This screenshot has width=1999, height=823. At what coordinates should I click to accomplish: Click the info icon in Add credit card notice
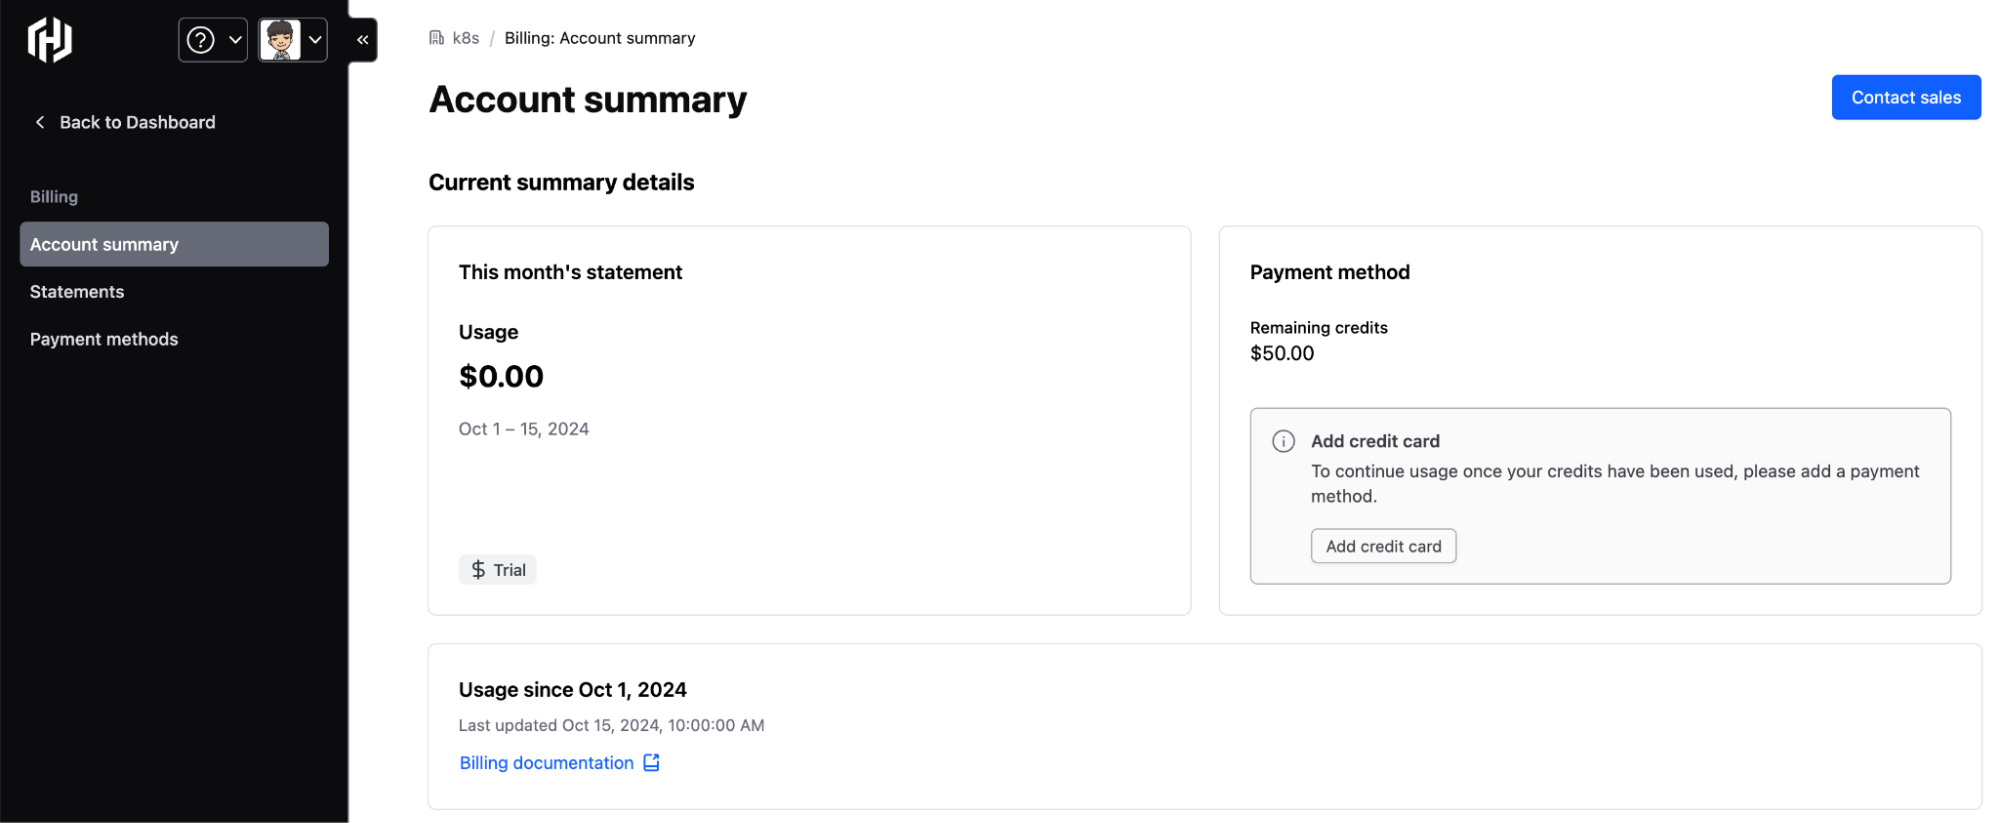pos(1283,441)
